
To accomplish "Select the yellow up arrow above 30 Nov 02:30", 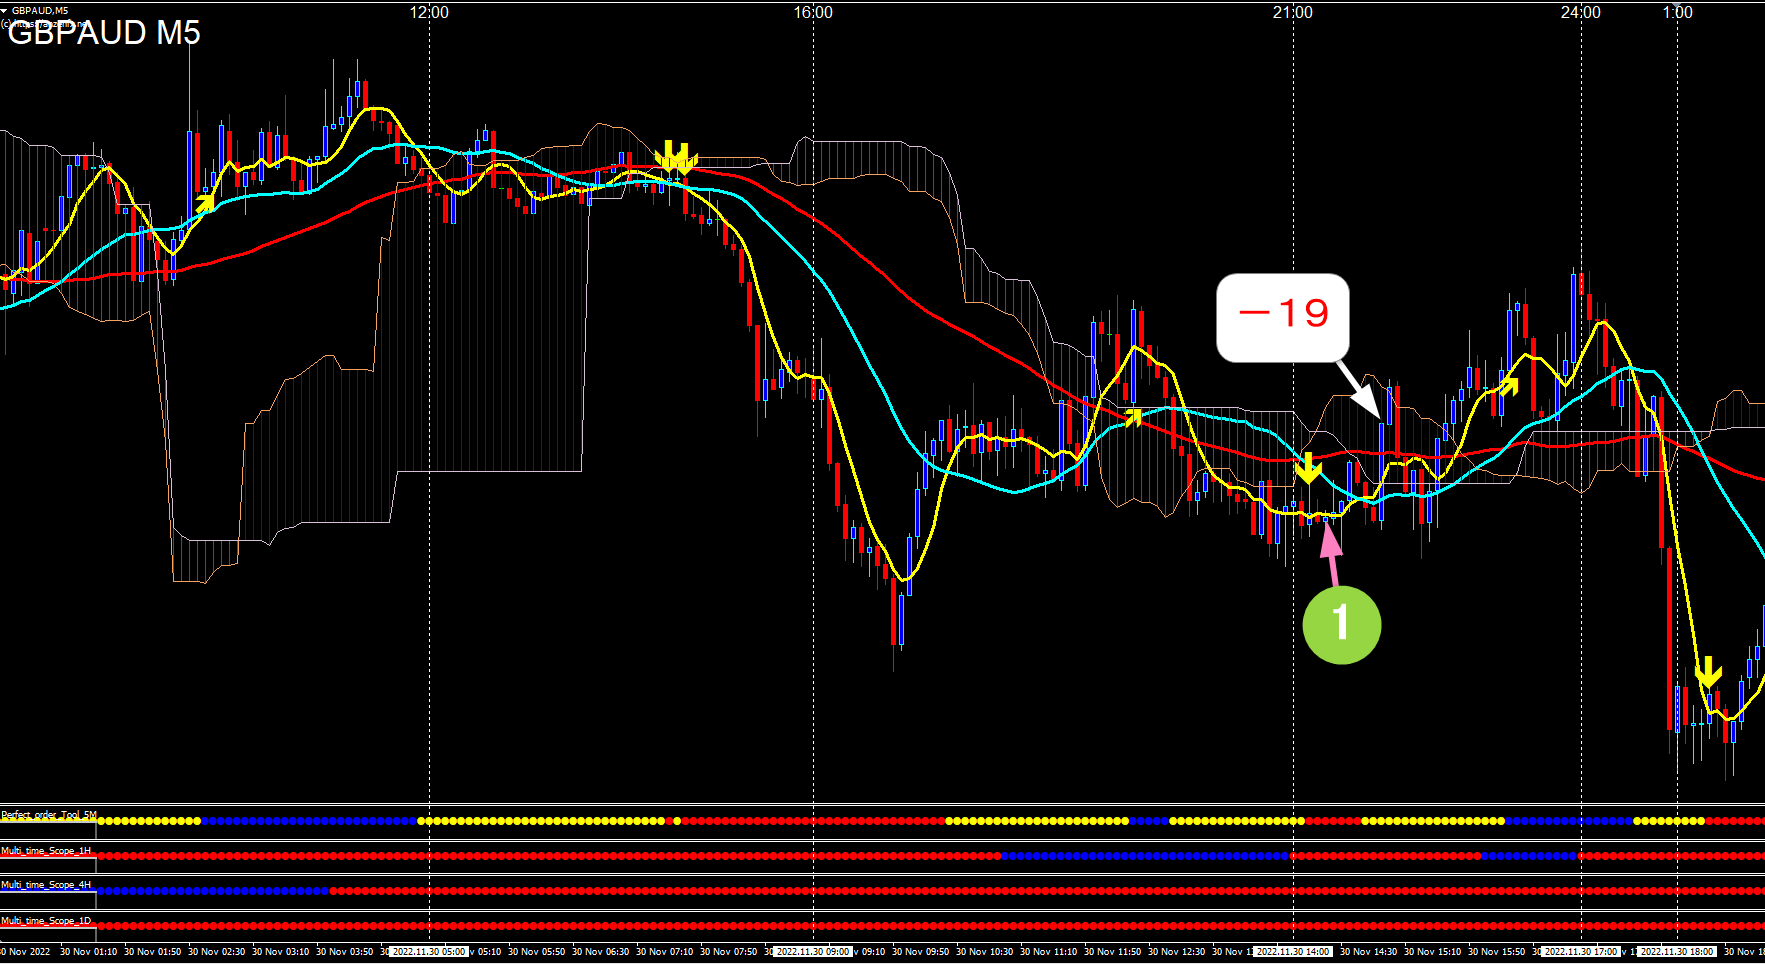I will (205, 203).
